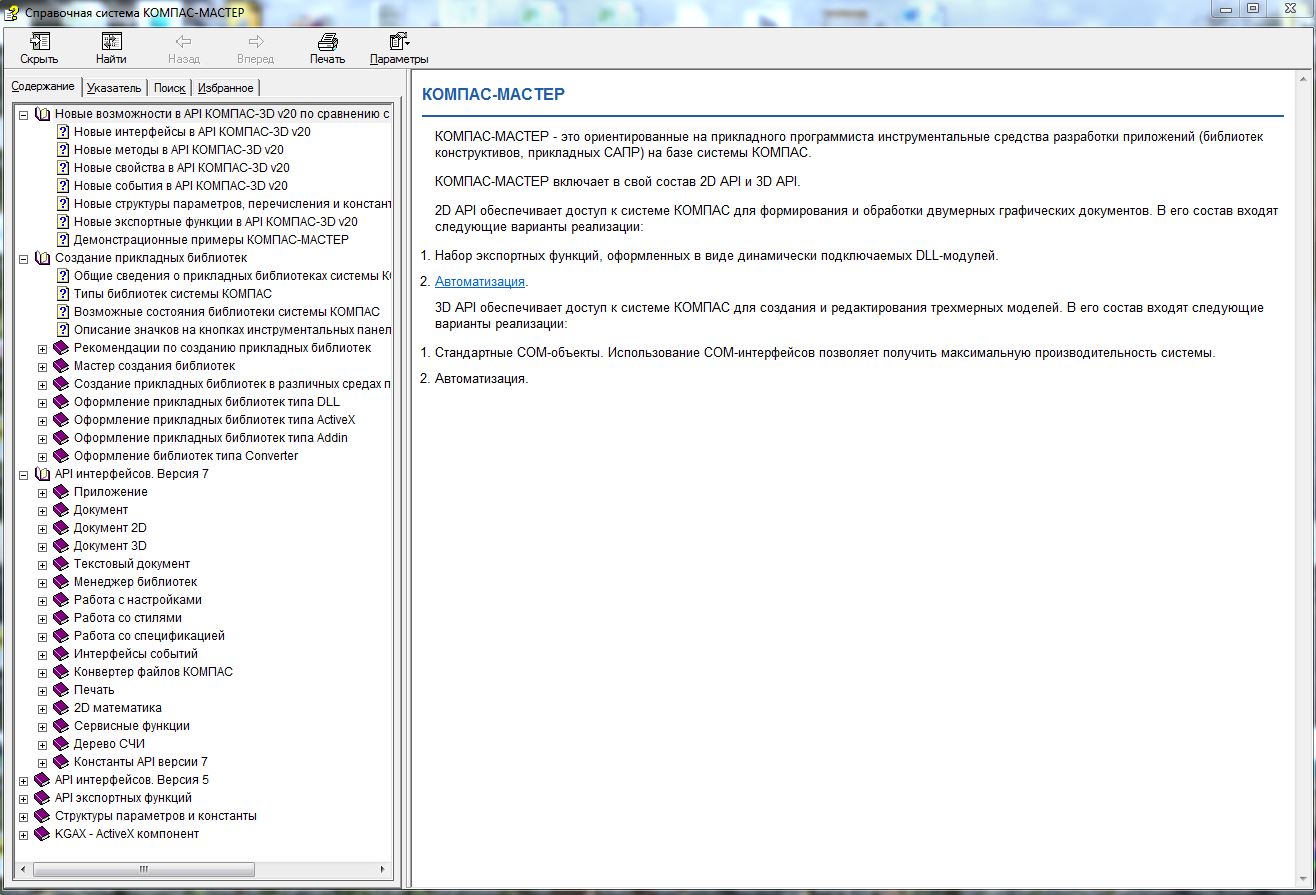Select Описание значков на кнопках инструментальных панел

coord(232,330)
